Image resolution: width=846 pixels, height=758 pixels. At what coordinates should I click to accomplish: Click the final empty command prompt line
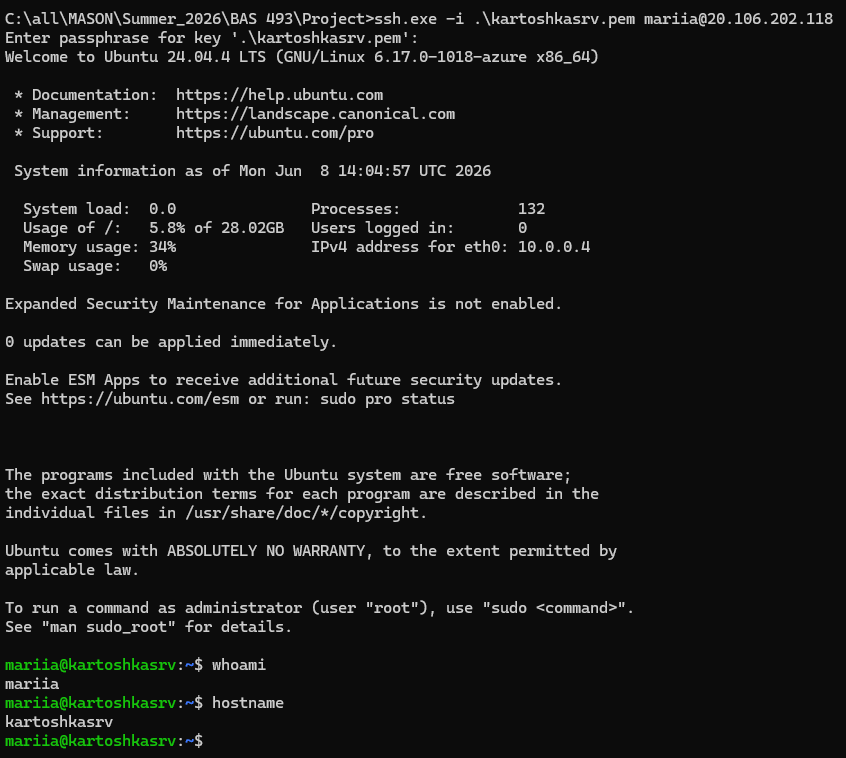(x=104, y=741)
